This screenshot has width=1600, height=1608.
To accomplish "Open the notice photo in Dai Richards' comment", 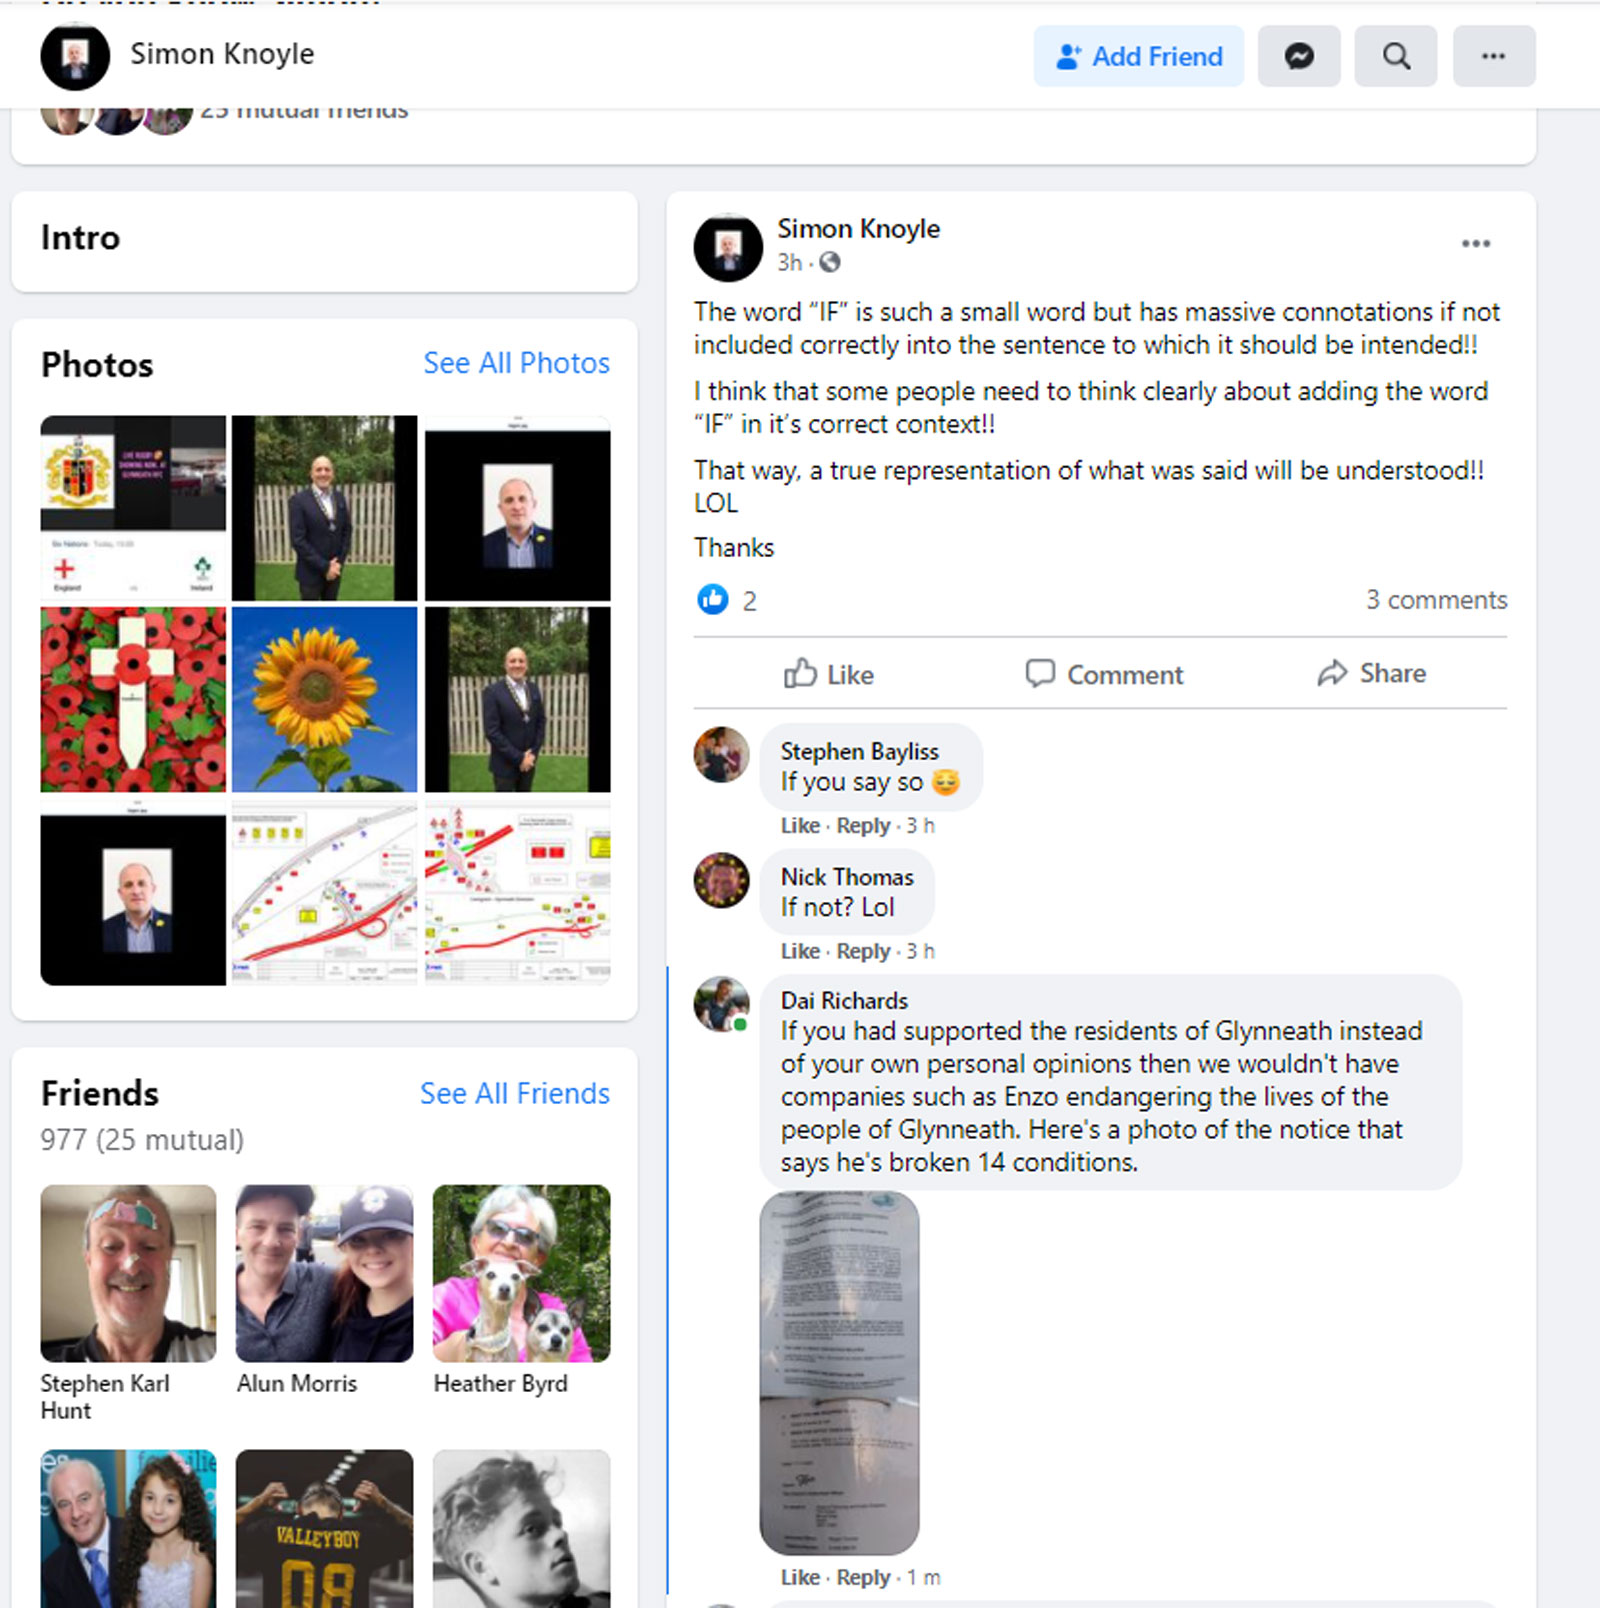I will [839, 1372].
